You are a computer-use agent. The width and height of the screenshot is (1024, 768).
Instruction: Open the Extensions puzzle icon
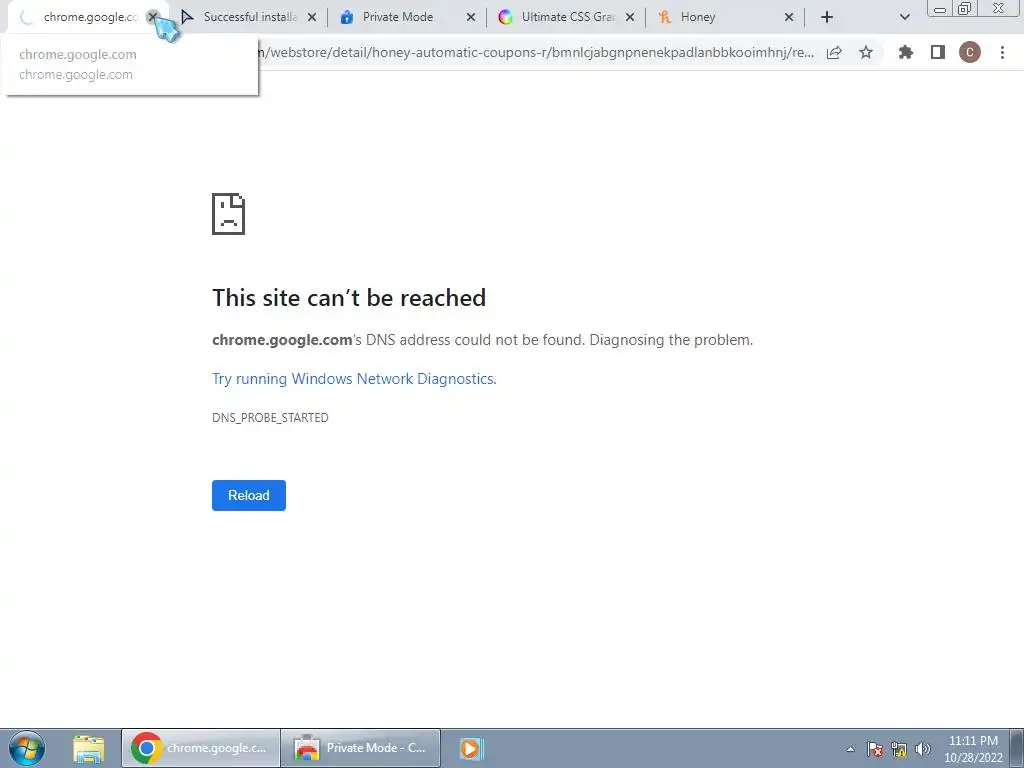[x=905, y=52]
